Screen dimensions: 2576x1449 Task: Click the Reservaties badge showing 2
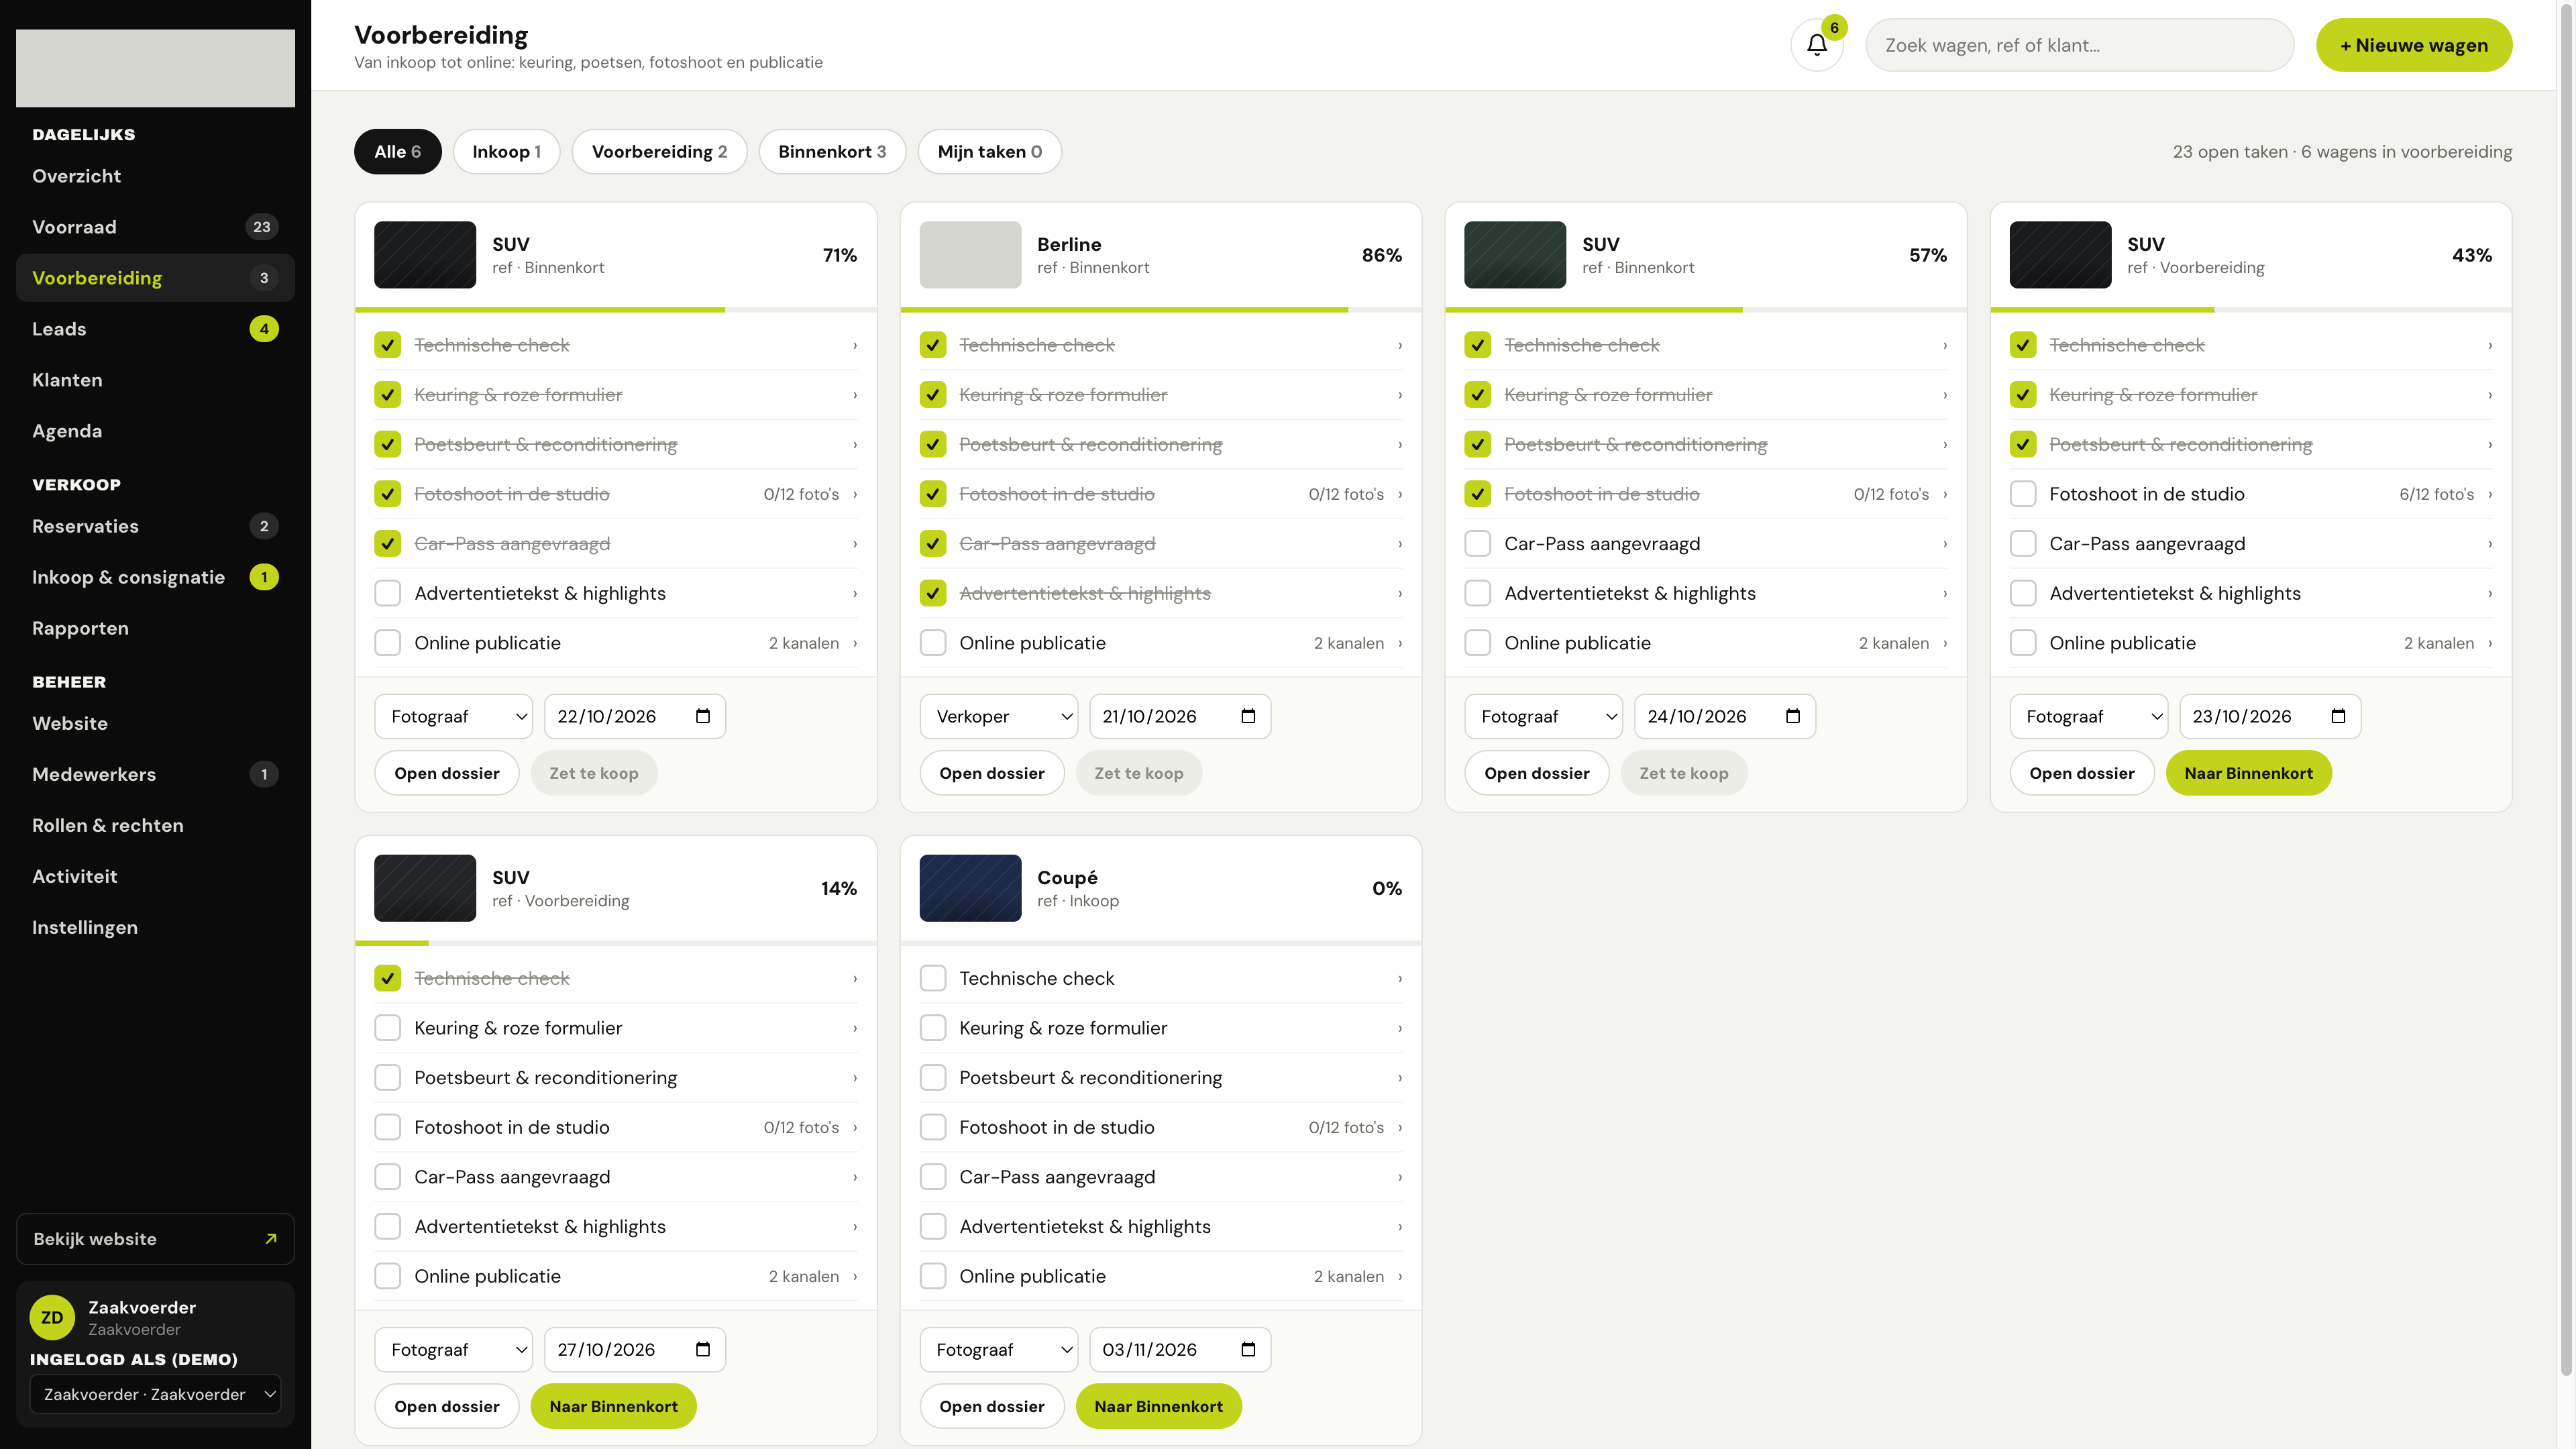(x=264, y=526)
